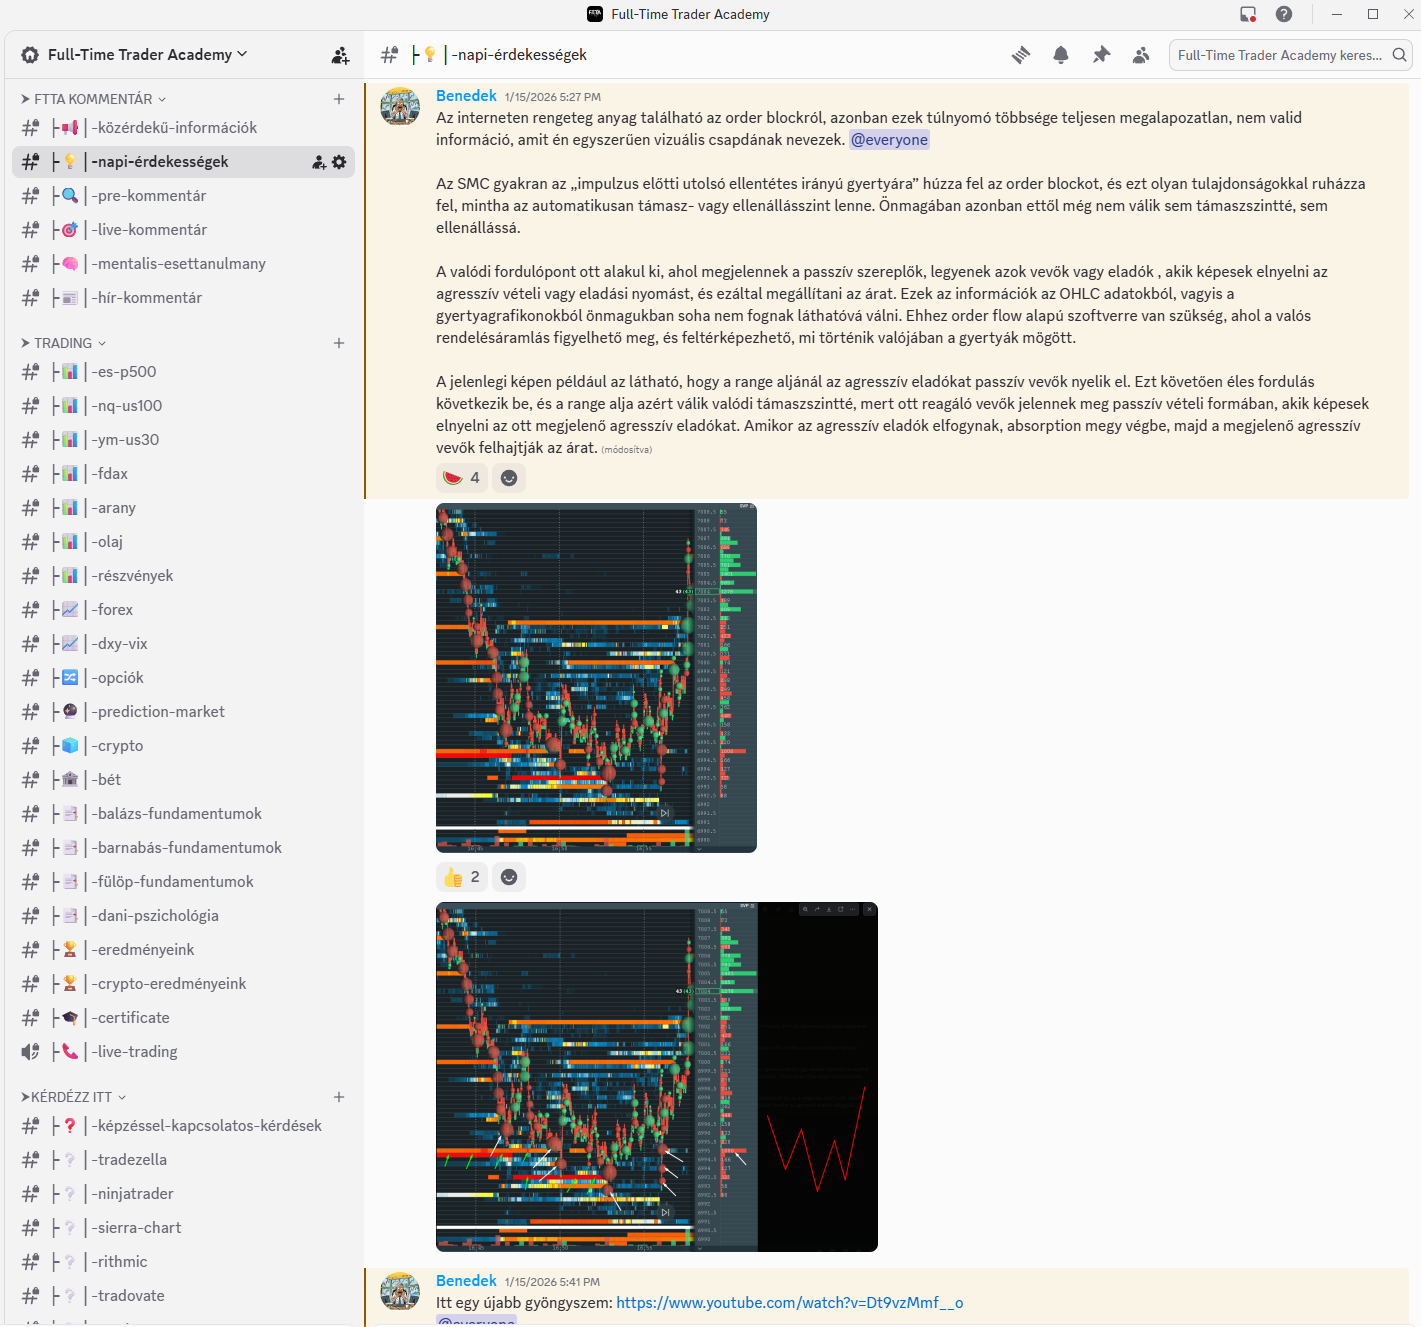Click the invite people icon beside server name
Screen dimensions: 1421x1327
(x=340, y=55)
